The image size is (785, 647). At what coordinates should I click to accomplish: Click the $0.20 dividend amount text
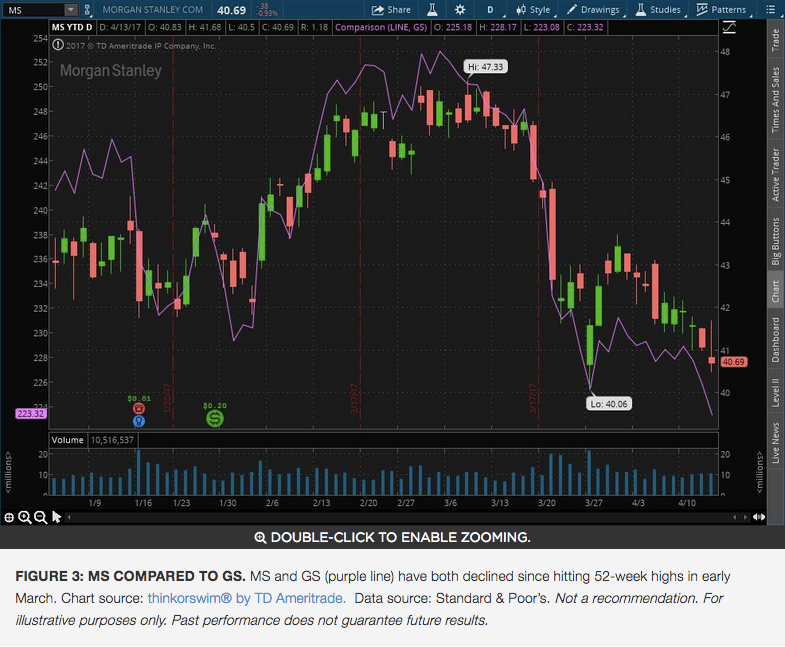coord(215,406)
